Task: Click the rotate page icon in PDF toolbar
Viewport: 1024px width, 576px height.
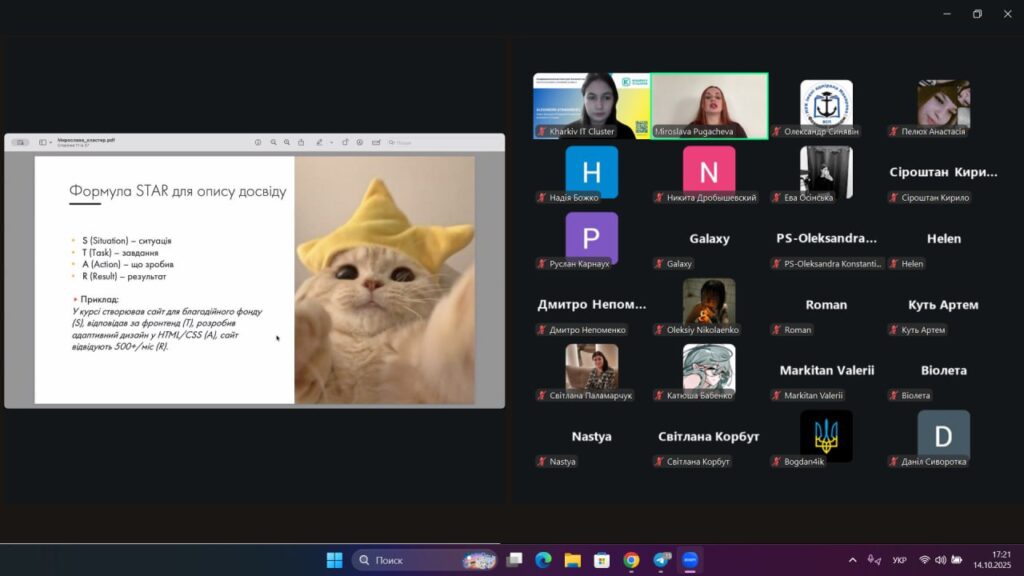Action: [x=346, y=142]
